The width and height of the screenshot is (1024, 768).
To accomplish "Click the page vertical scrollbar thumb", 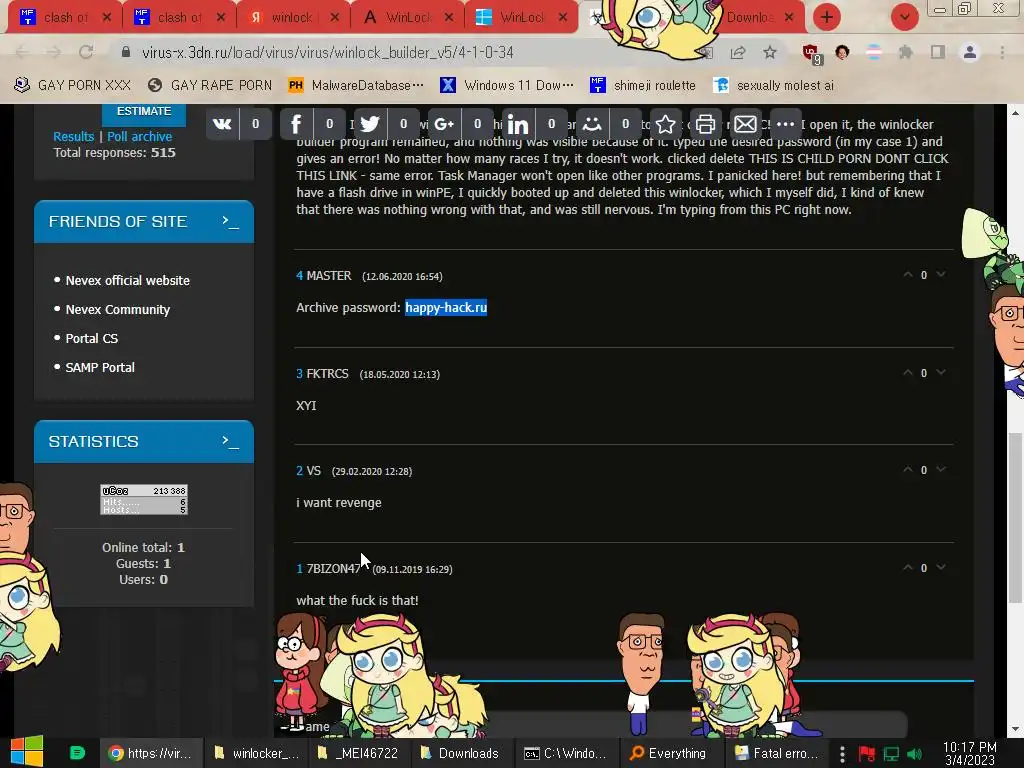I will (1015, 519).
